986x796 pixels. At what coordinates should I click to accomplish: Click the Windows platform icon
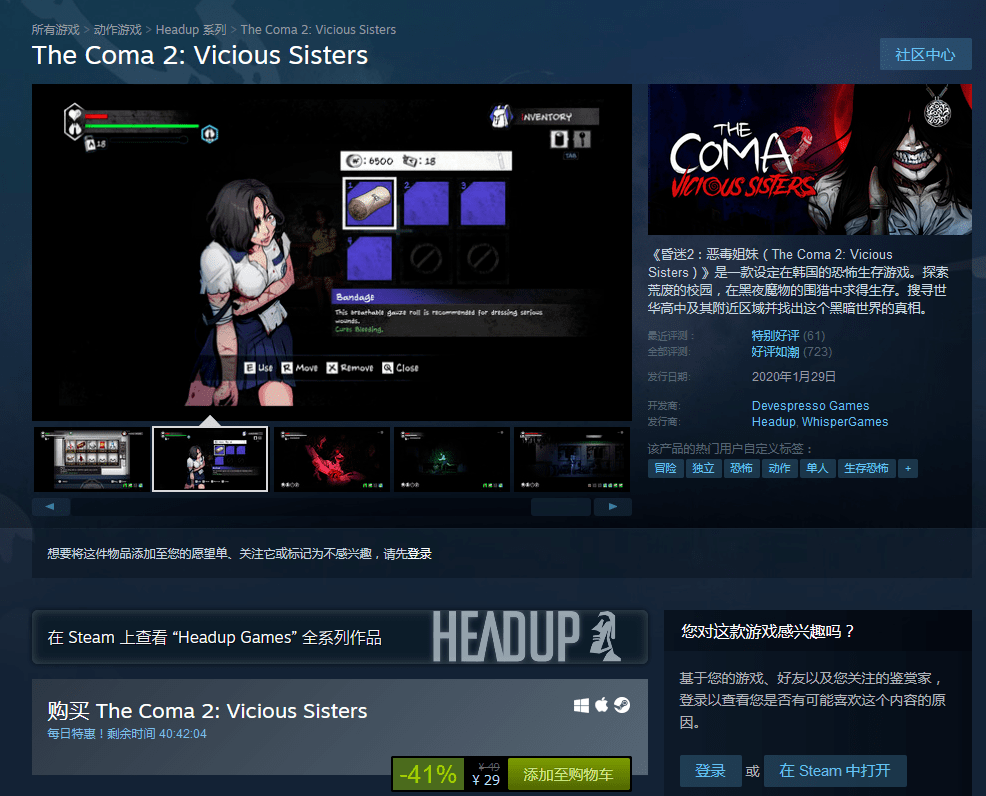[x=581, y=705]
